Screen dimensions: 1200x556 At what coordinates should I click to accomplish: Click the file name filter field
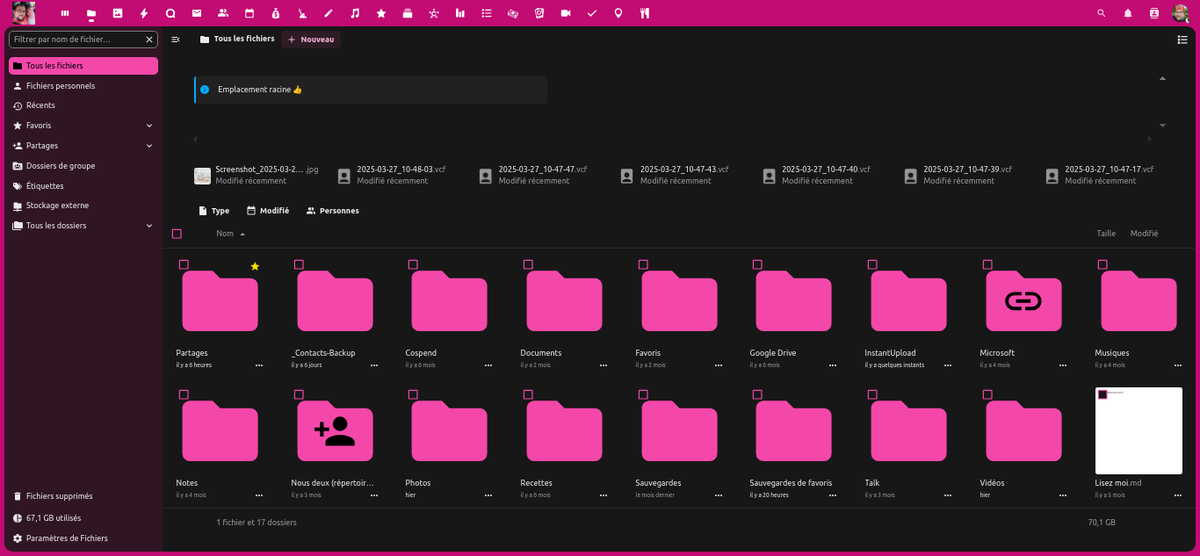pos(83,39)
